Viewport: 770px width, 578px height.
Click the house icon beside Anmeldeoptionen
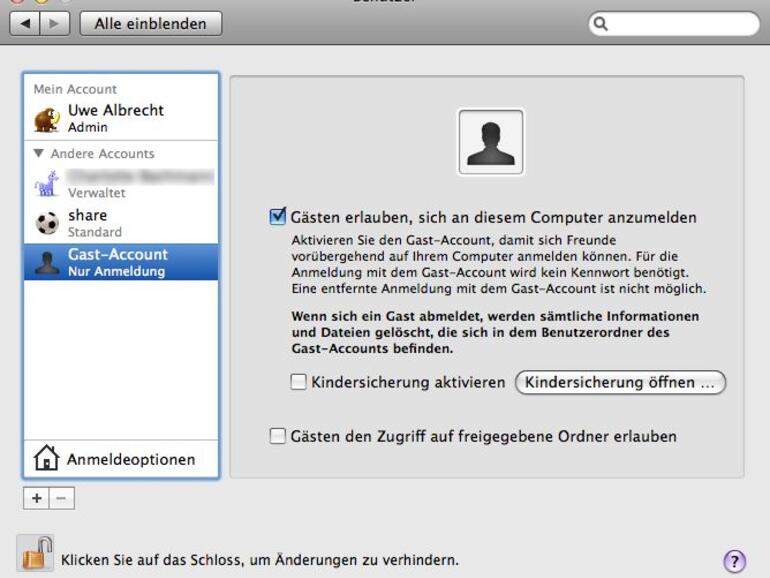[46, 458]
